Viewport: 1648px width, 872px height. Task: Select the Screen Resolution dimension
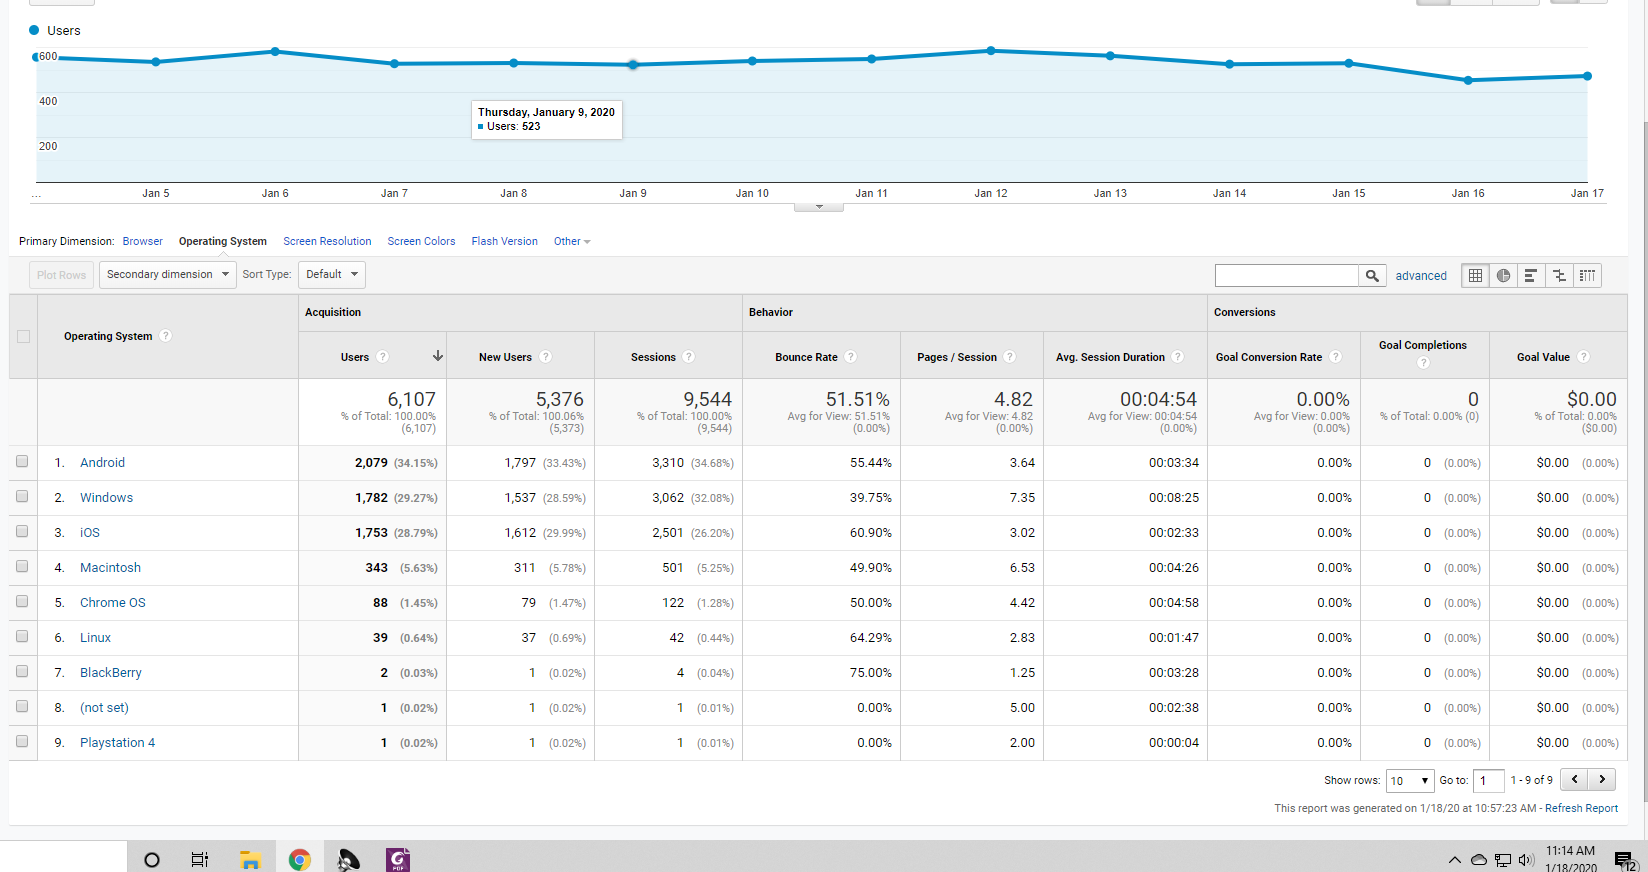click(327, 241)
